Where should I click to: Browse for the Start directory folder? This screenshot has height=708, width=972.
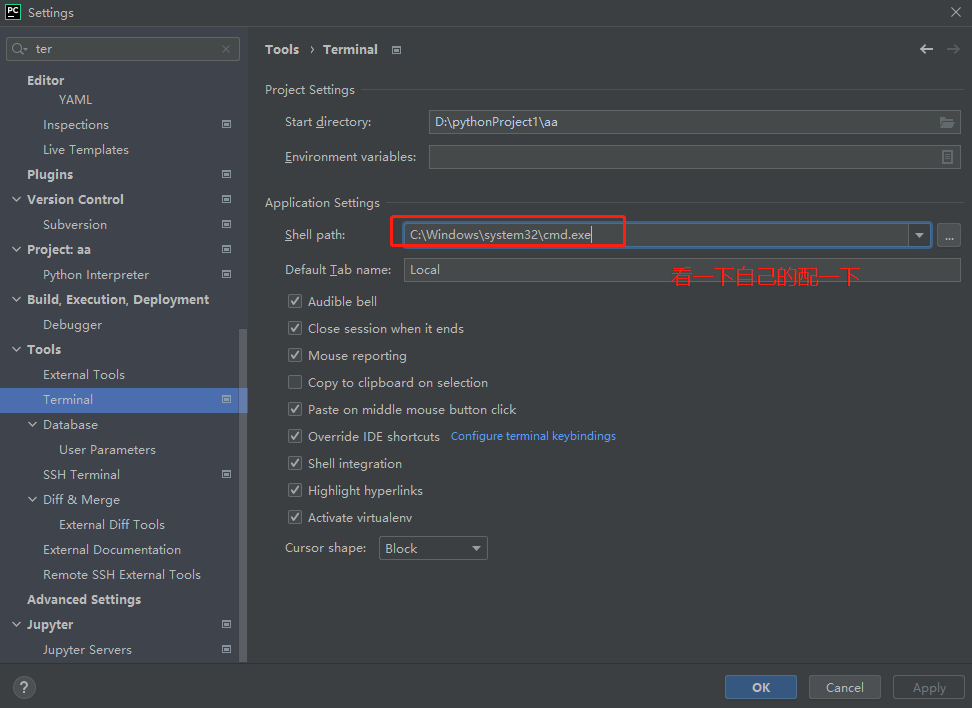point(947,122)
